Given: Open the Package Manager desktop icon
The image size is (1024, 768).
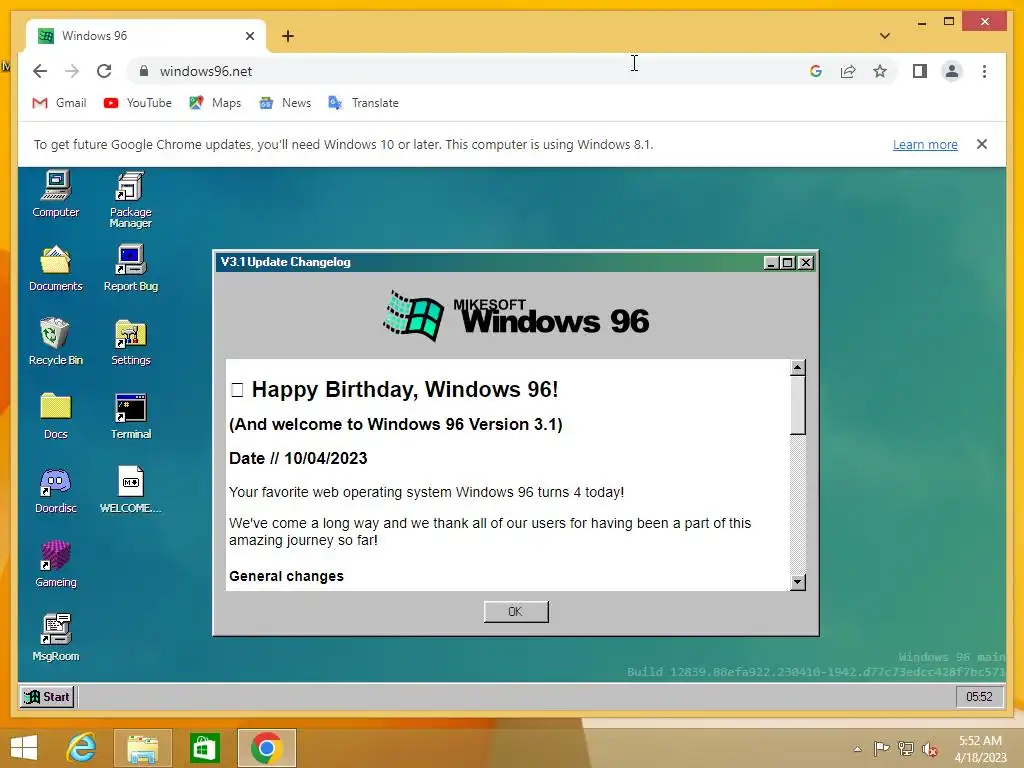Looking at the screenshot, I should 131,199.
